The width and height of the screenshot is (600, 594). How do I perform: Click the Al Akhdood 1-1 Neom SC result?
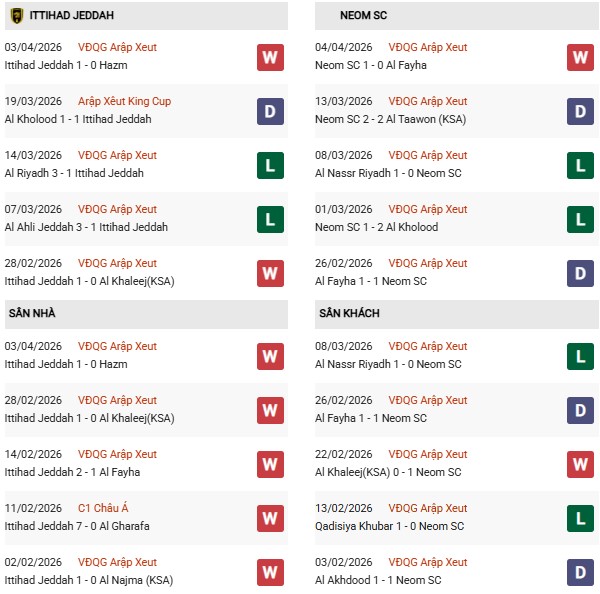point(378,580)
